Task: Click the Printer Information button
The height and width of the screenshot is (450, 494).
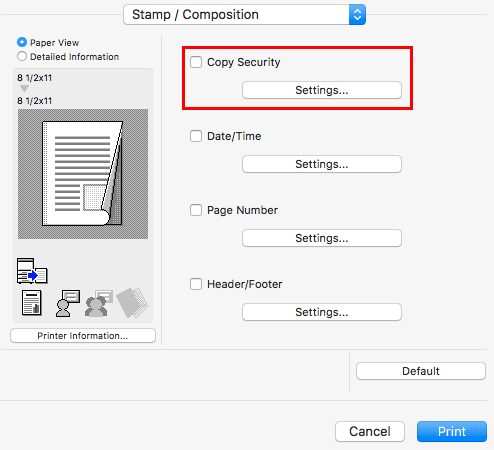Action: coord(83,336)
